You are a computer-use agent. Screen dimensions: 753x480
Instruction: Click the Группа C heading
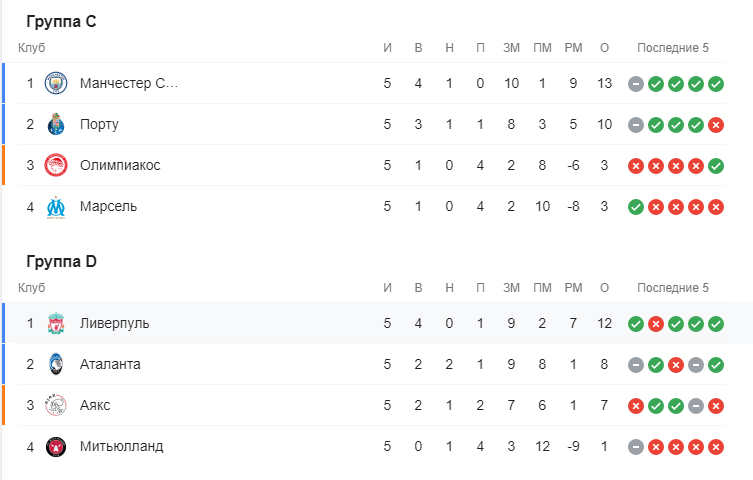tap(61, 22)
